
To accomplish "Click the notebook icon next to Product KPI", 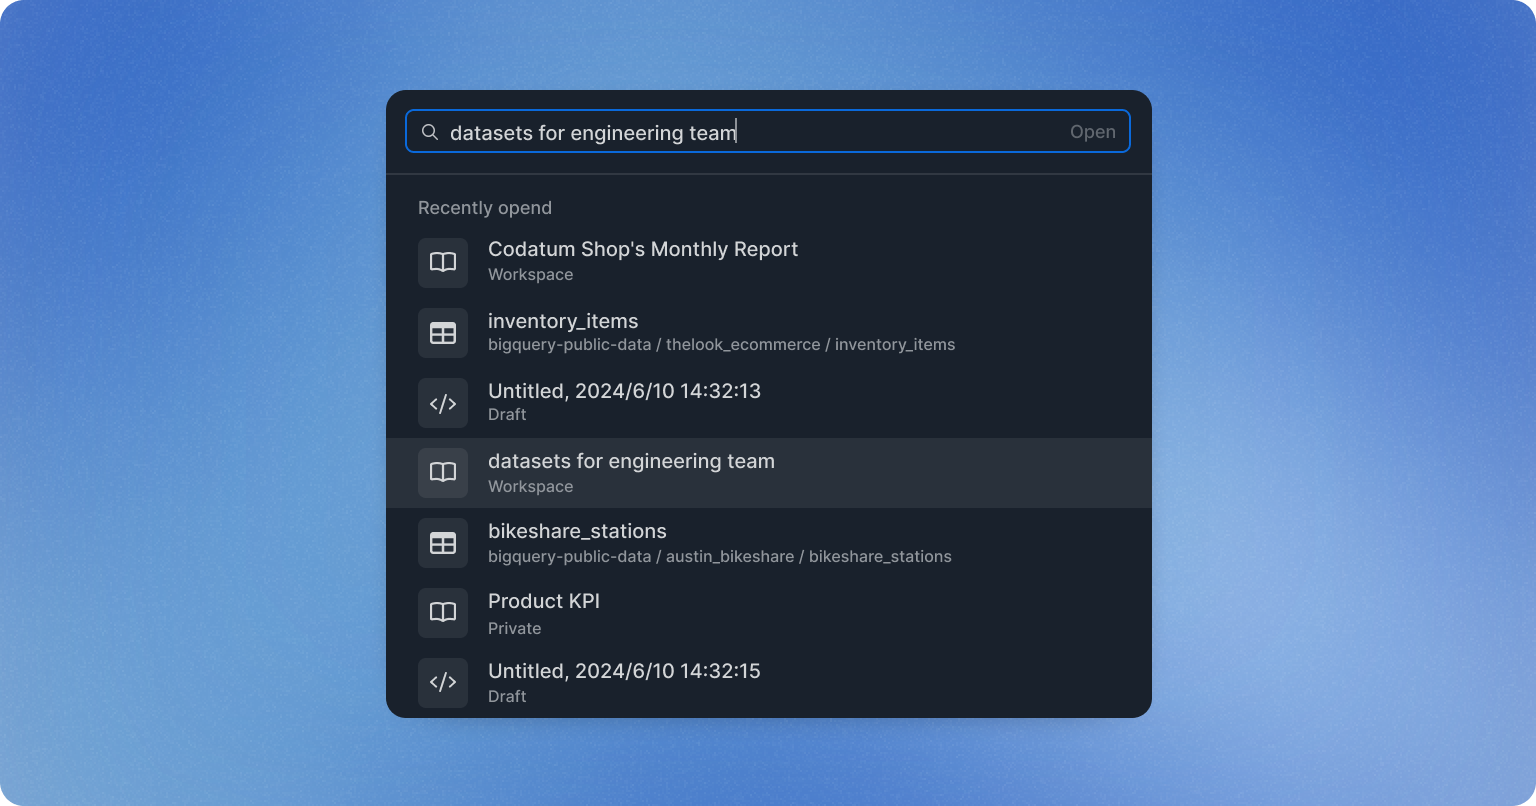I will 443,613.
